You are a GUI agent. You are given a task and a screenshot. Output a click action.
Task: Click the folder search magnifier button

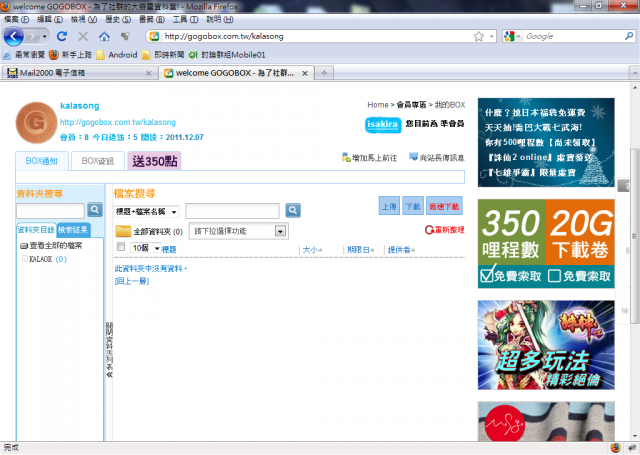coord(95,210)
